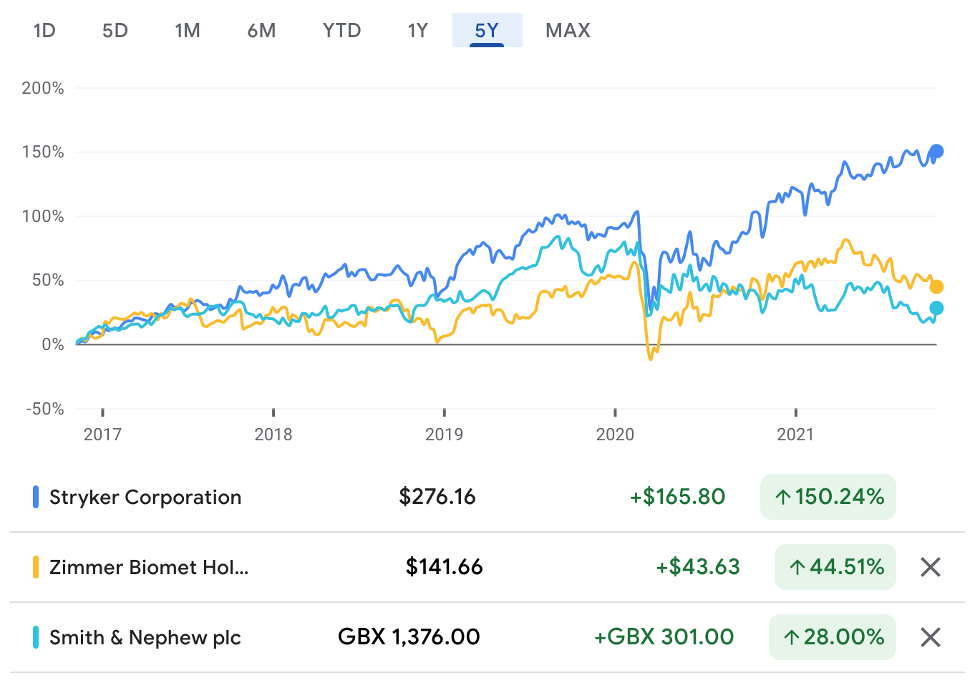This screenshot has width=977, height=683.
Task: Click the teal Smith & Nephew endpoint dot
Action: tap(936, 308)
